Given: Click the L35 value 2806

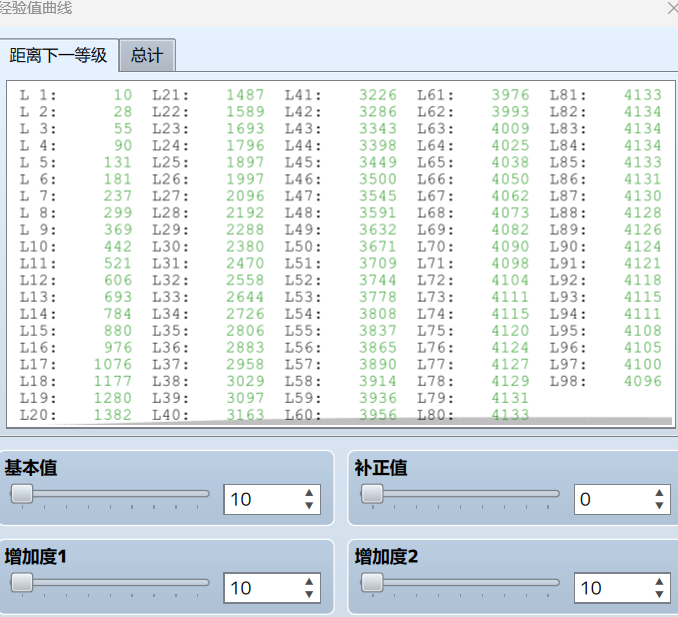Looking at the screenshot, I should point(245,330).
